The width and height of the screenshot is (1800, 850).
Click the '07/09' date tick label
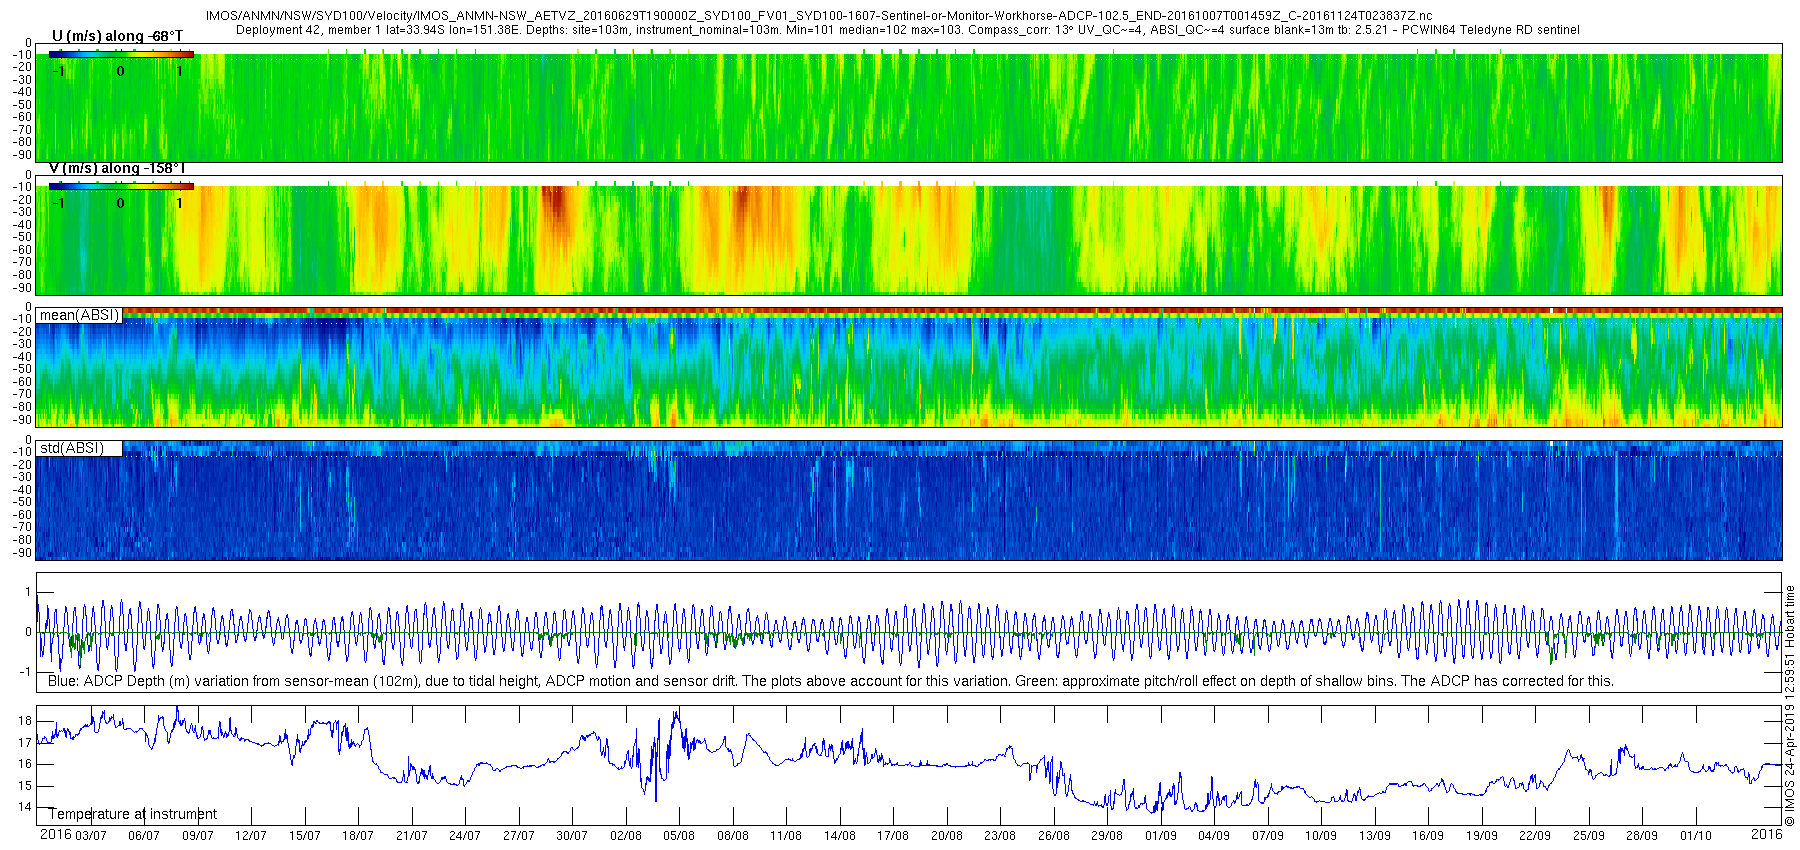(1268, 835)
